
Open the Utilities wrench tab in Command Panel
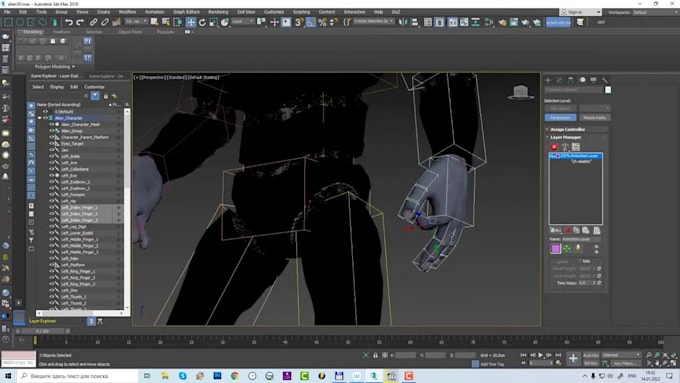(x=605, y=80)
